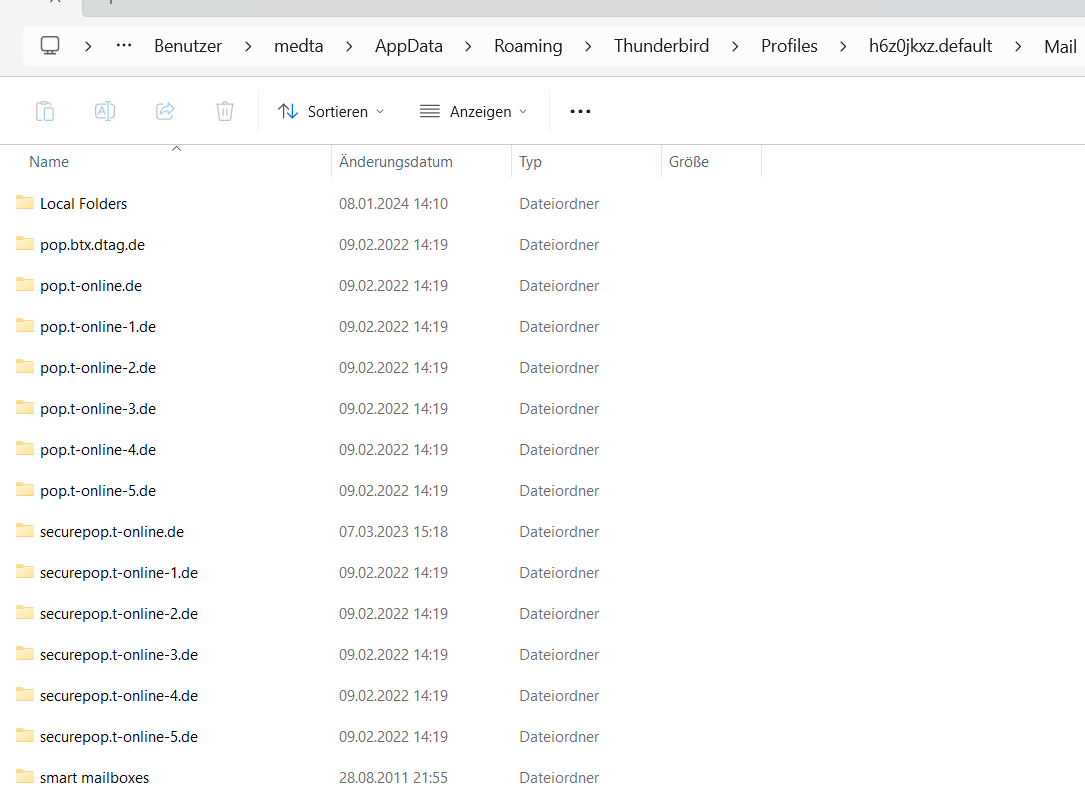Select the smart mailboxes folder icon
This screenshot has height=796, width=1085.
(25, 777)
